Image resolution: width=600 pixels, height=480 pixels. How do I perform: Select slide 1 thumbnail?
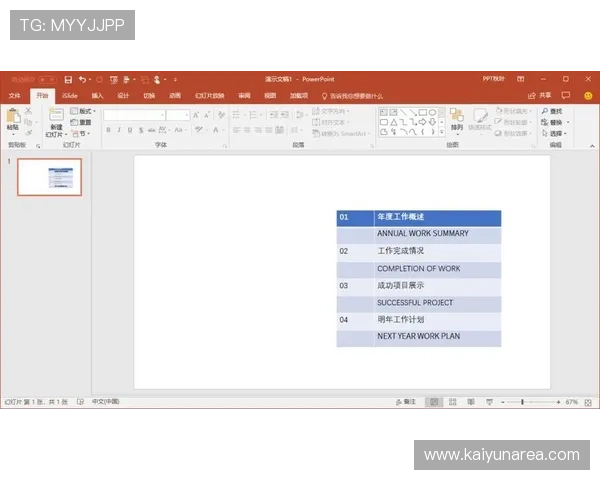[x=49, y=177]
